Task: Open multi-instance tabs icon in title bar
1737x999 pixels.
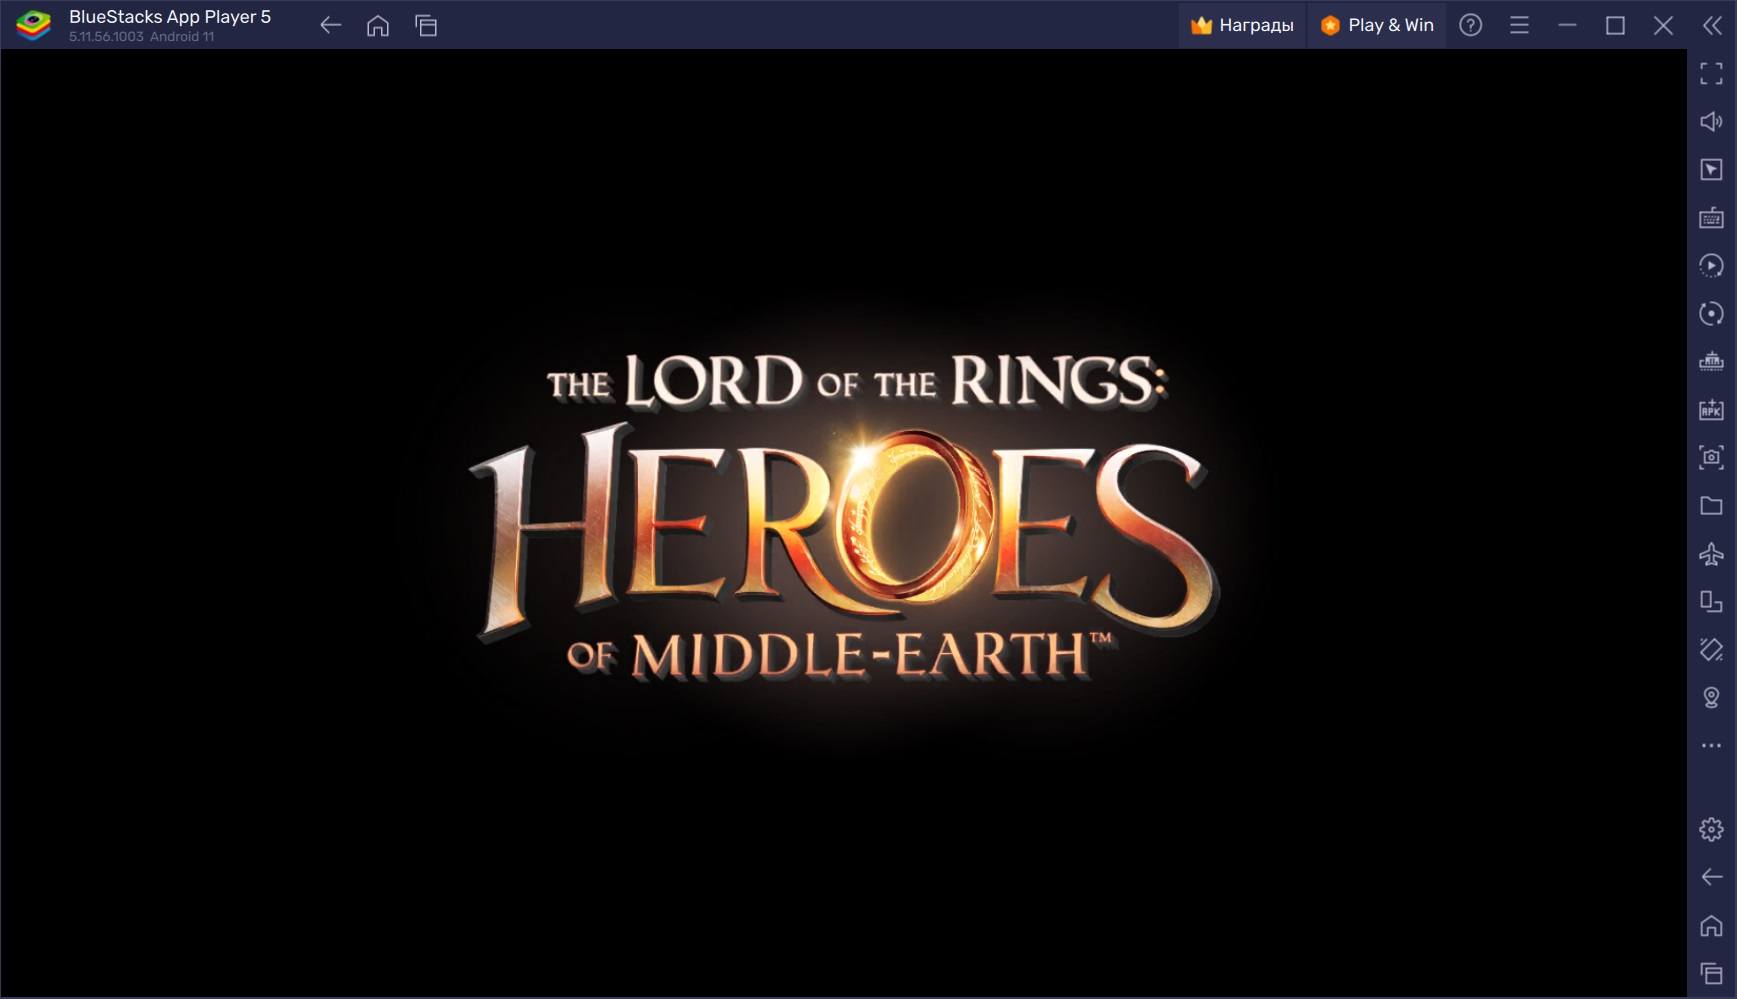Action: [426, 26]
